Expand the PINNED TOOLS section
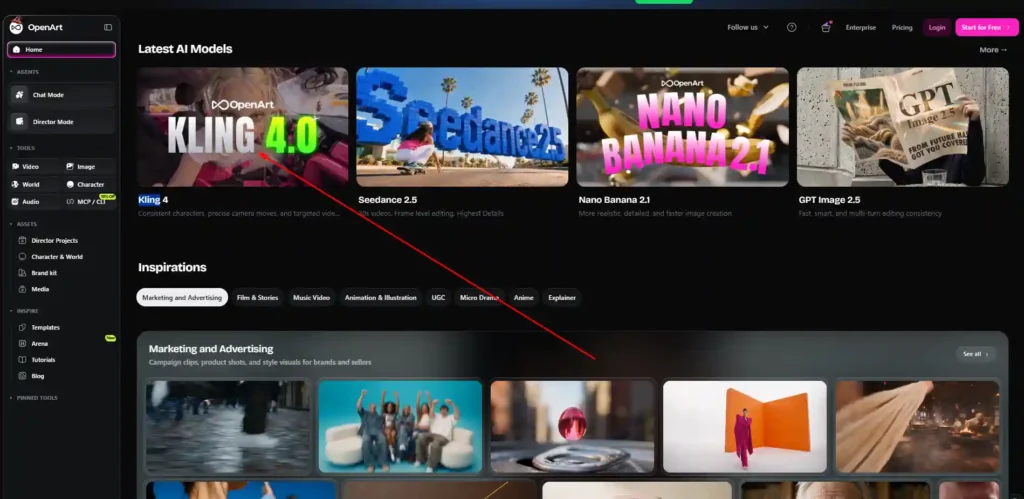 point(33,398)
